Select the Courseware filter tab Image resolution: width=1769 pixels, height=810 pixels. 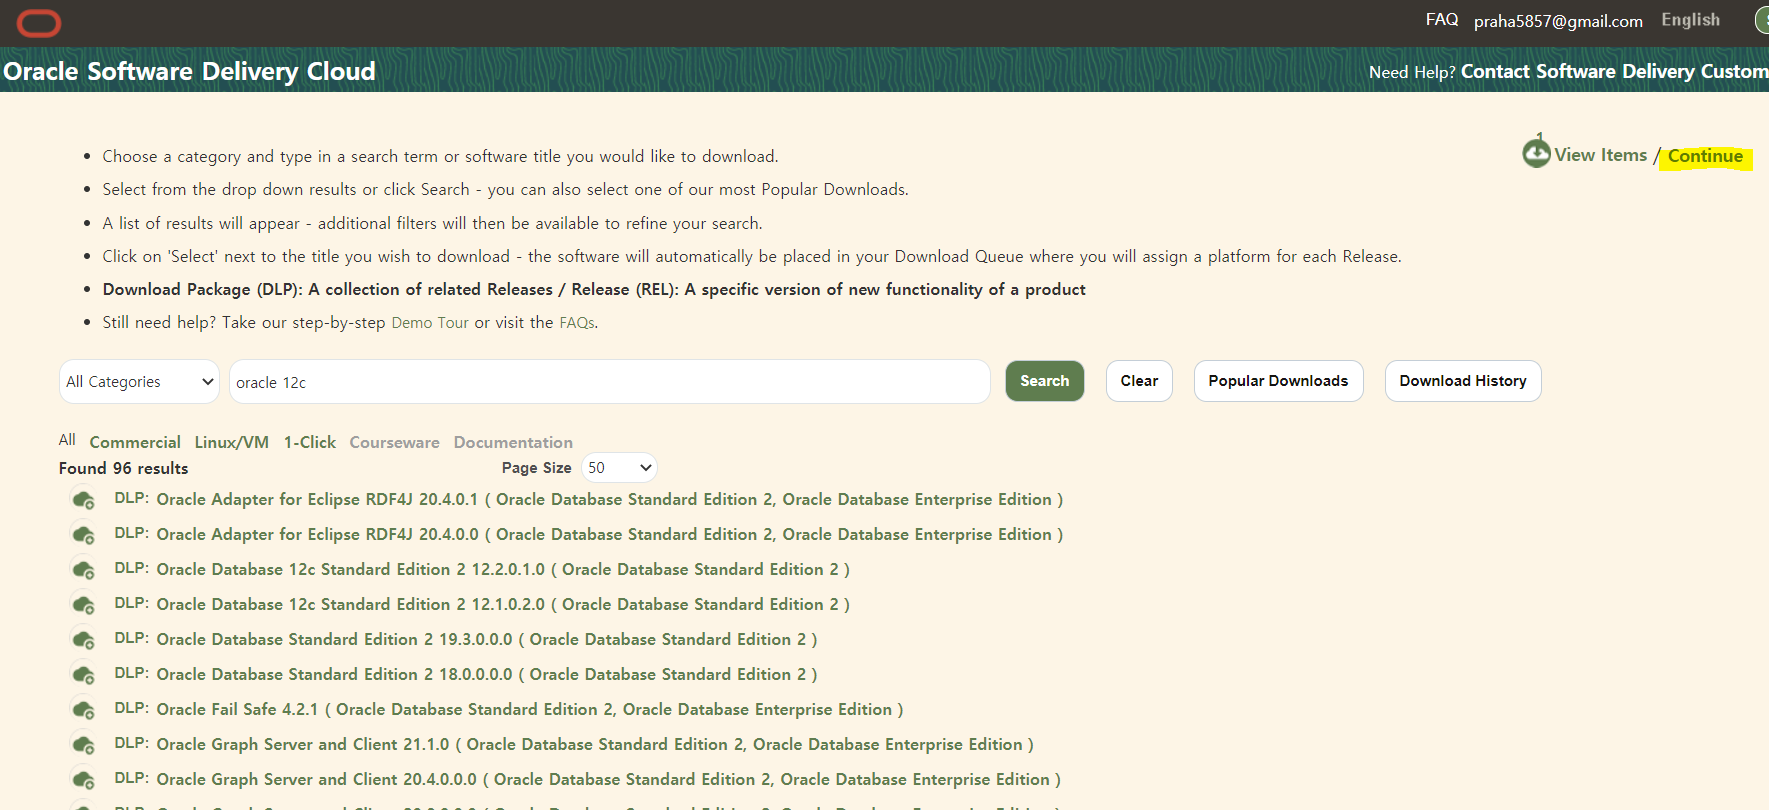[x=394, y=442]
